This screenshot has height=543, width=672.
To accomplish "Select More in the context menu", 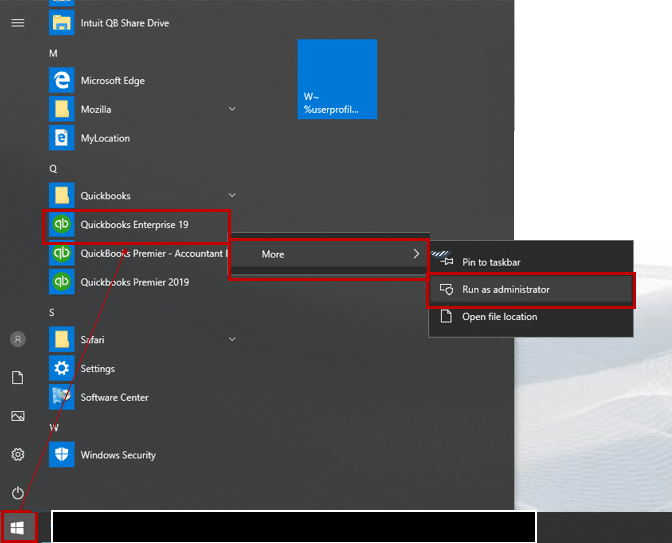I will coord(329,254).
